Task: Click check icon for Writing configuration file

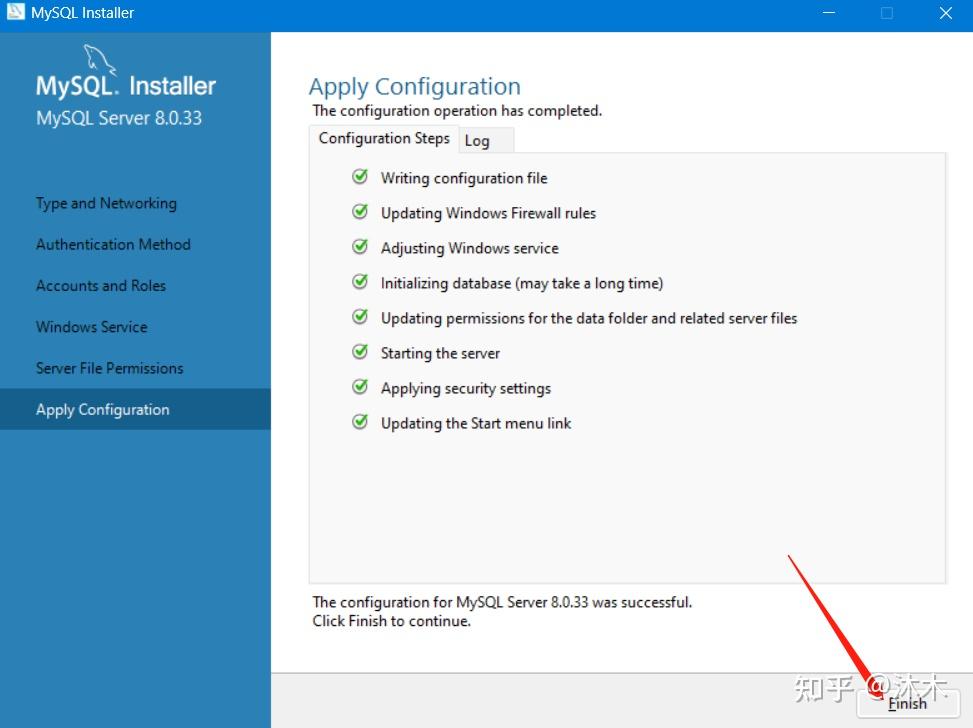Action: click(x=360, y=177)
